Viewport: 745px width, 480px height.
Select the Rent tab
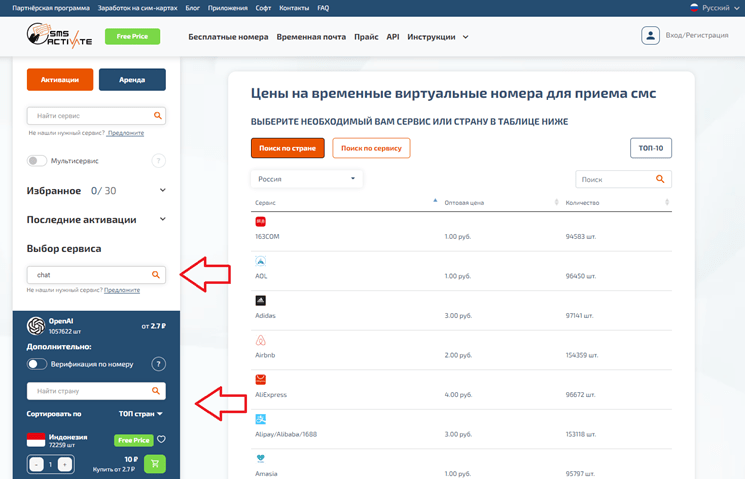click(132, 79)
